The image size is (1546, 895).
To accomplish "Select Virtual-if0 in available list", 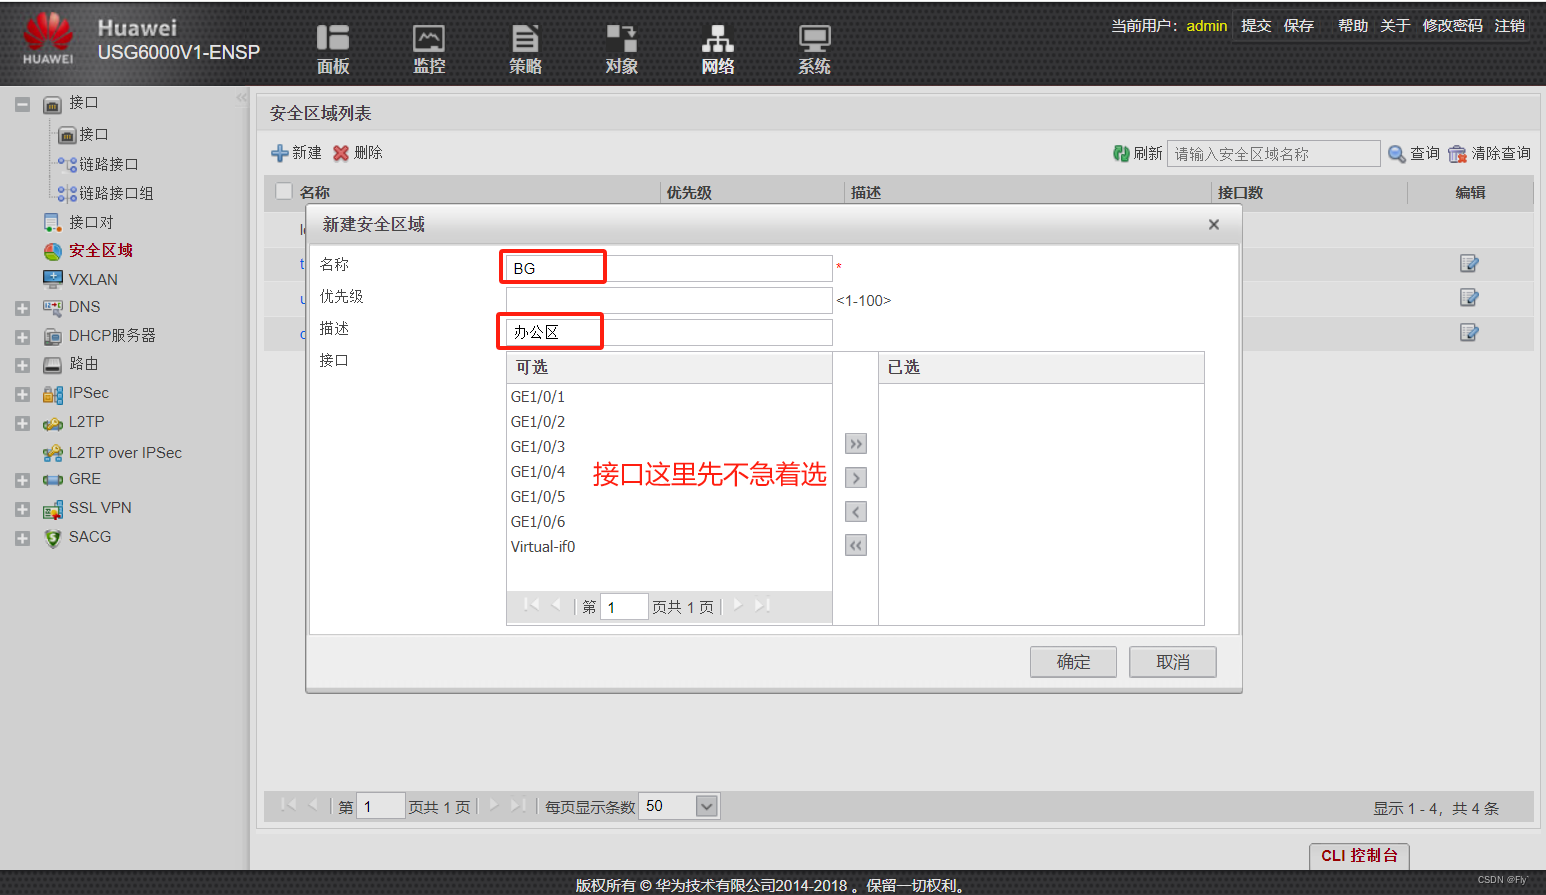I will click(x=543, y=547).
